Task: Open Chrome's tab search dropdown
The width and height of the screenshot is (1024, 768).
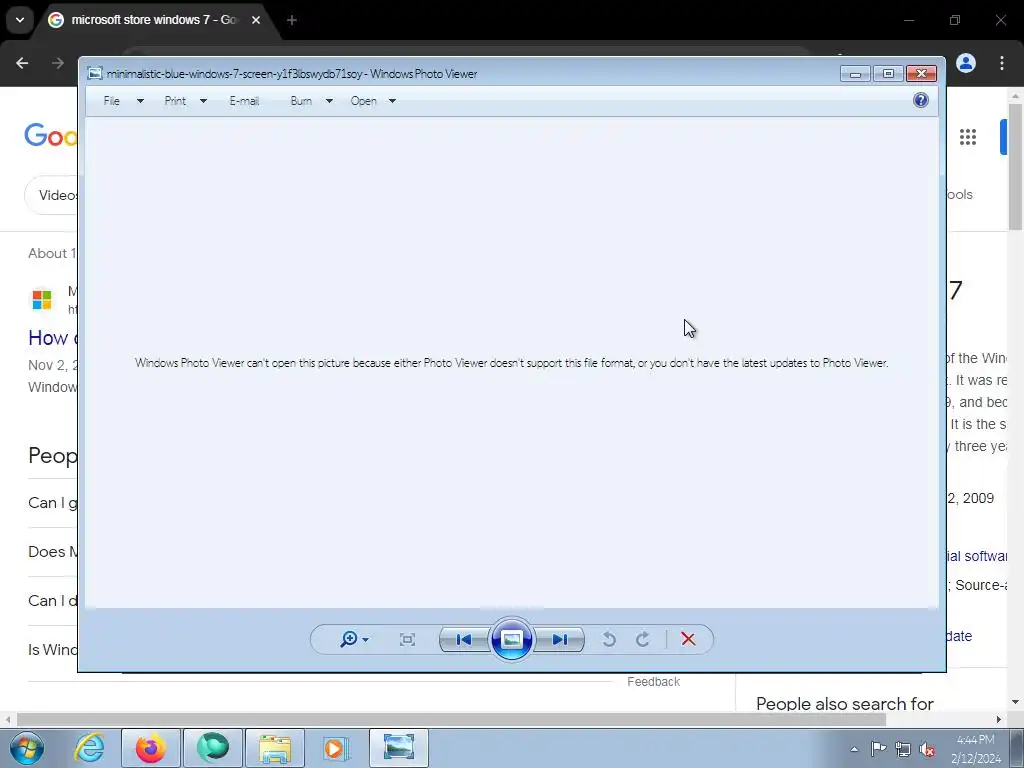Action: click(x=20, y=20)
